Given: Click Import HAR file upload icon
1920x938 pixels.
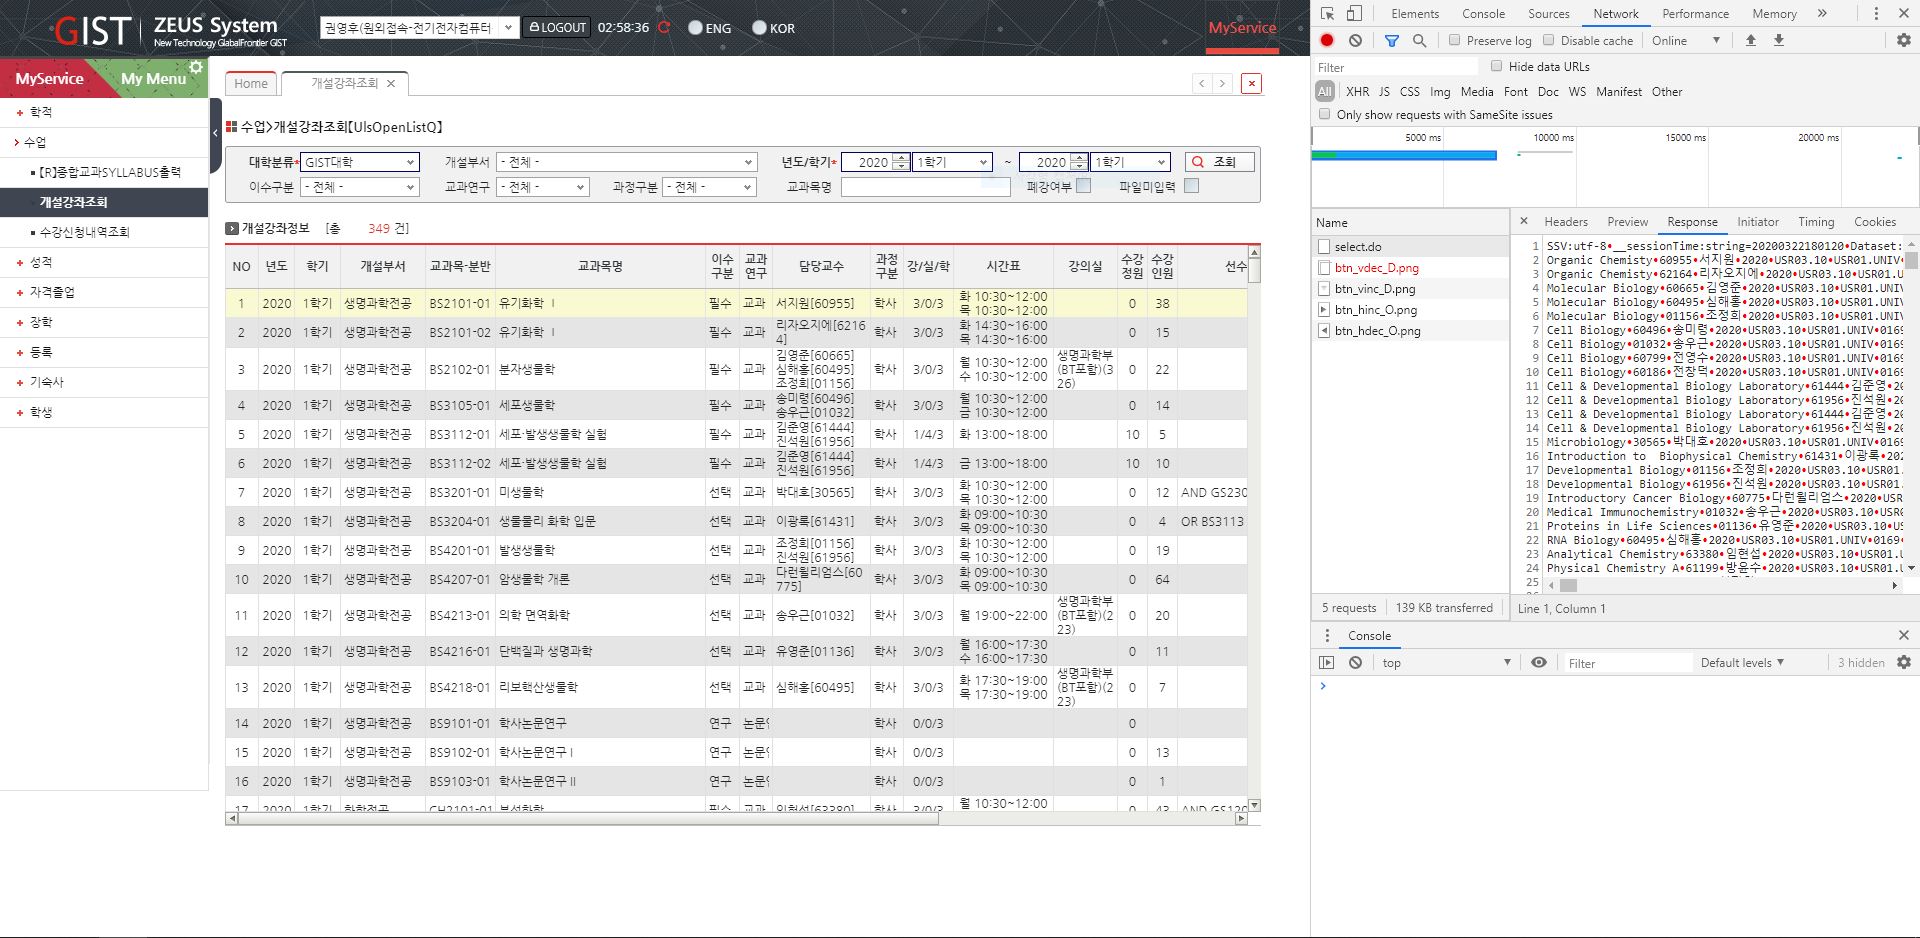Looking at the screenshot, I should (1750, 40).
